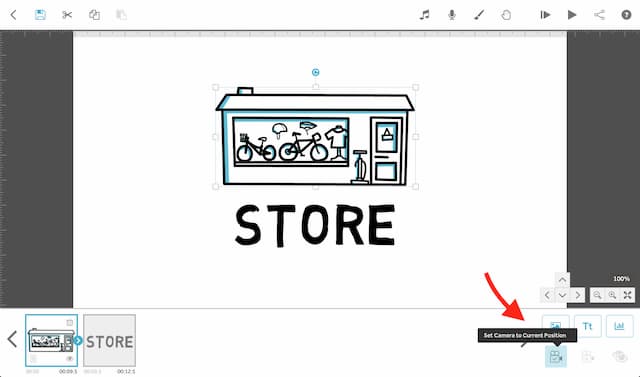This screenshot has width=640, height=377.
Task: Add a chart to the canvas
Action: [620, 326]
